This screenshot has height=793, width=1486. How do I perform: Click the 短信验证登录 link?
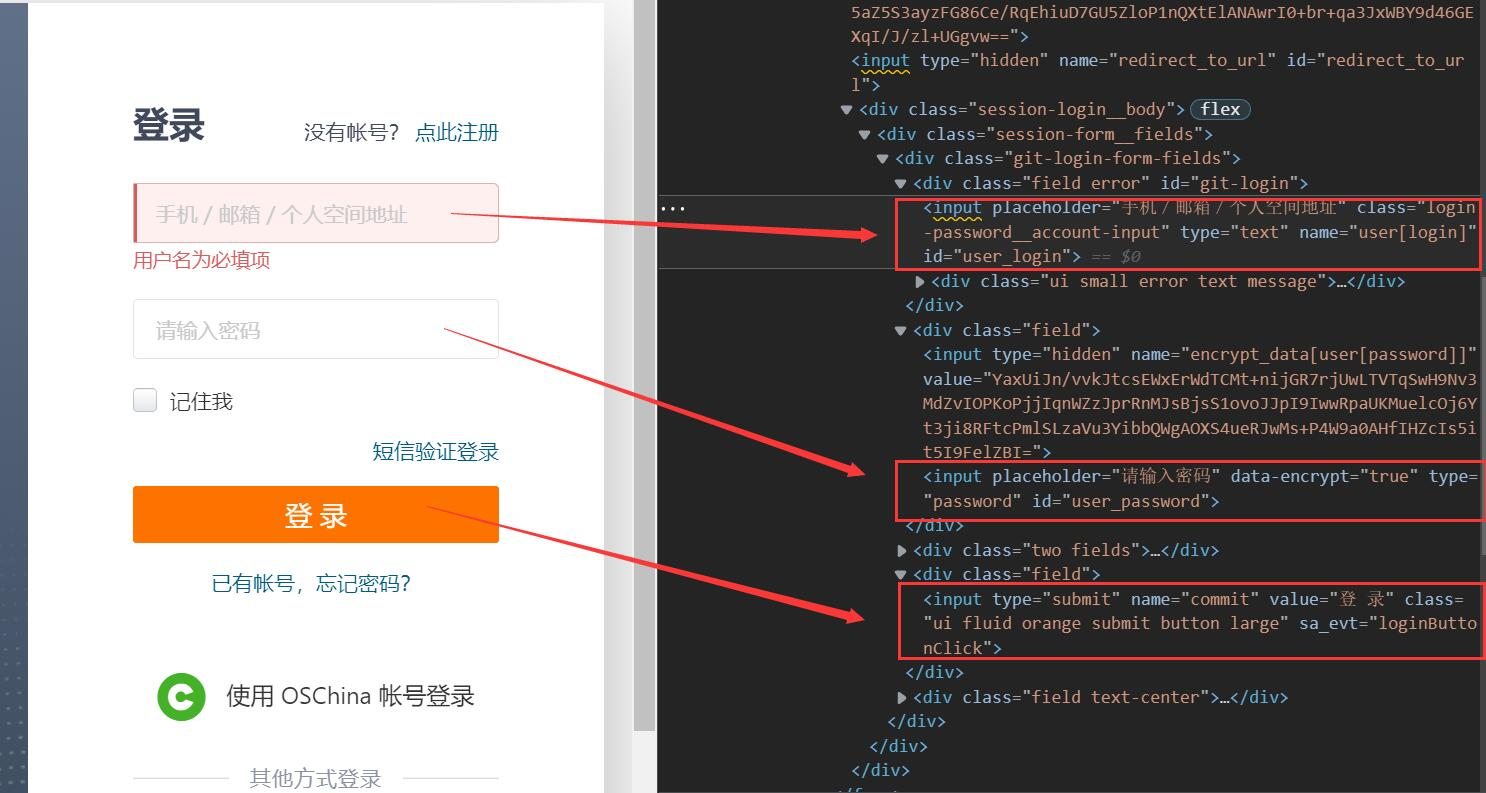click(435, 452)
